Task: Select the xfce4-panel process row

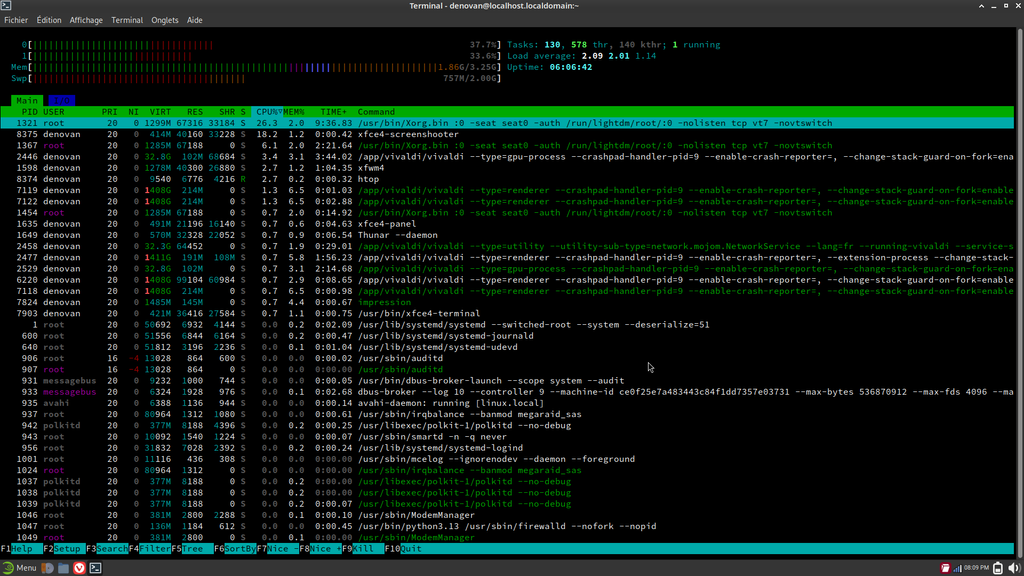Action: [507, 224]
